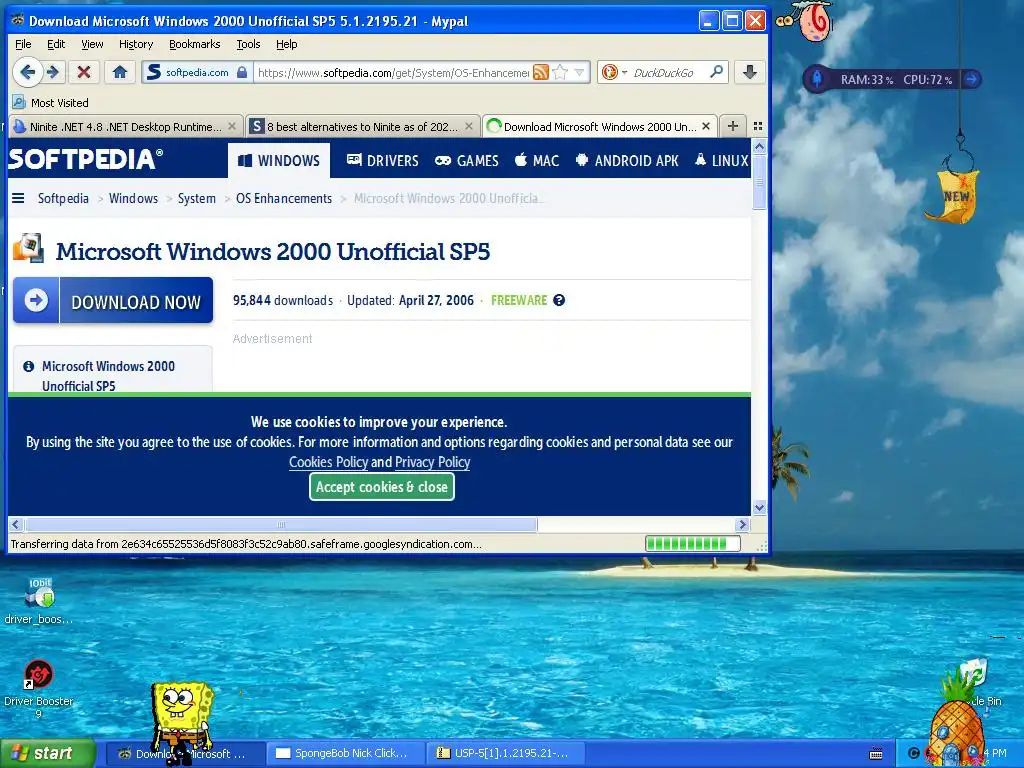Click the question mark icon next to FREEWARE
1024x768 pixels.
pyautogui.click(x=559, y=300)
